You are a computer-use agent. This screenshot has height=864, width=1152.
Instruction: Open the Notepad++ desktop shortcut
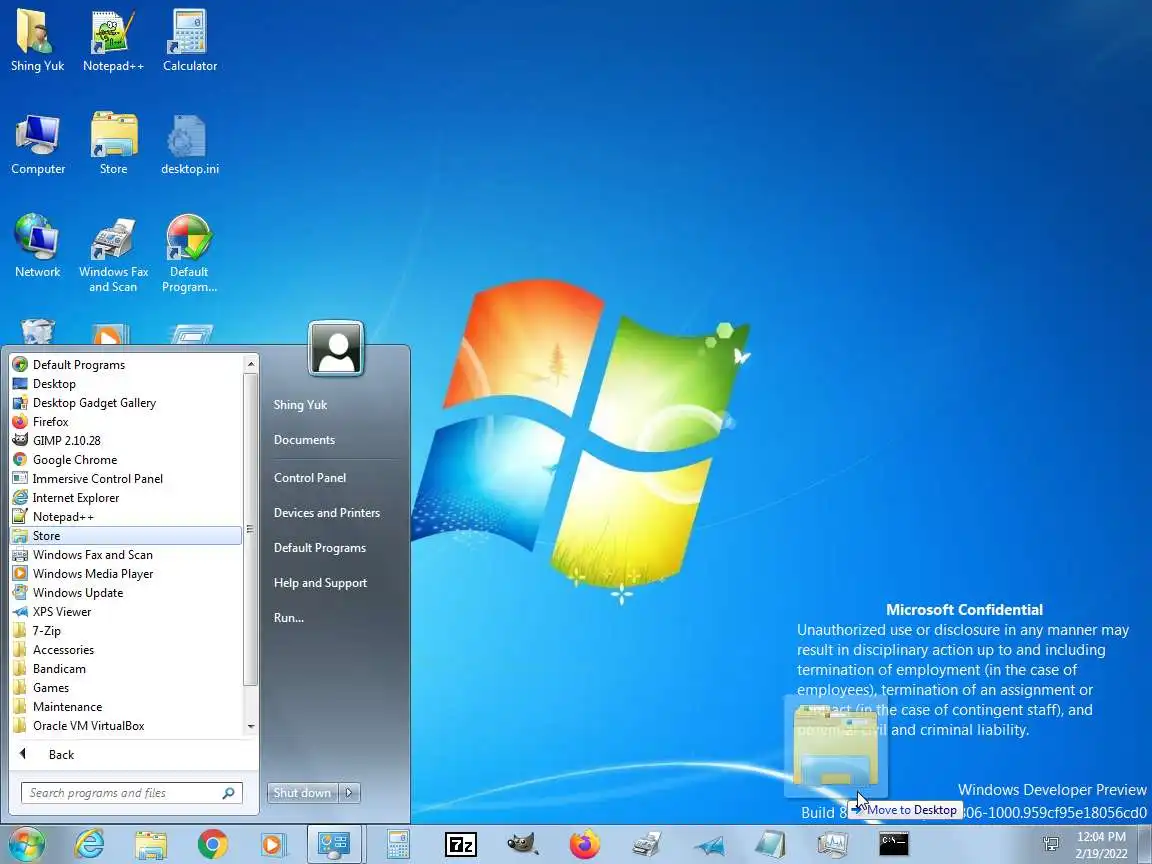tap(113, 40)
